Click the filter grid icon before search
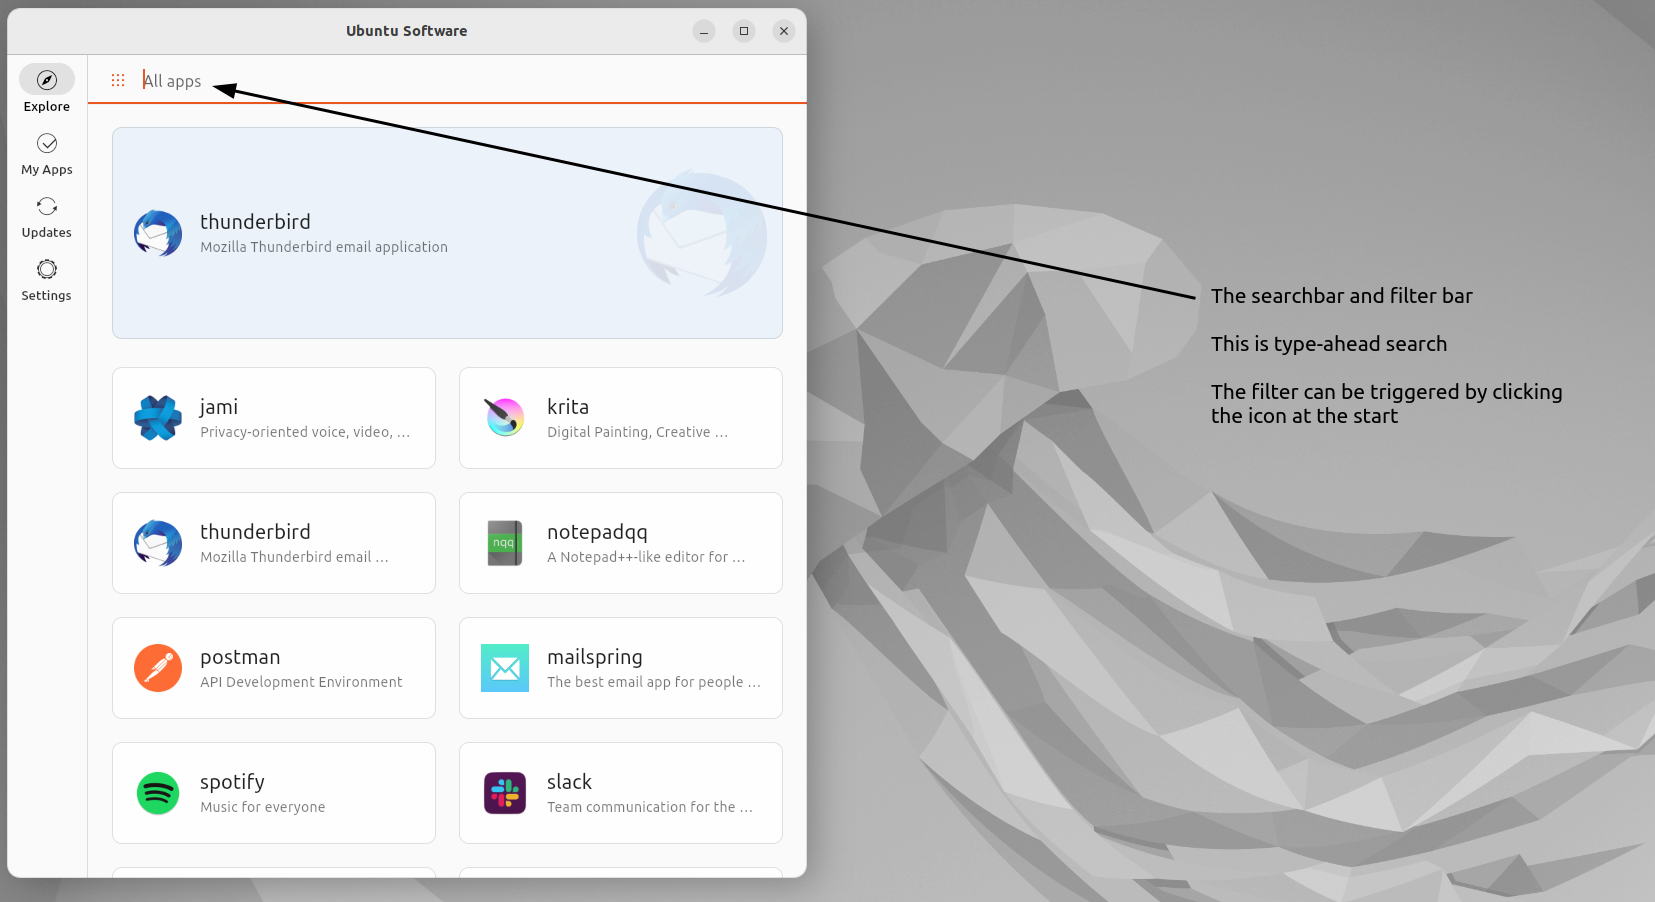 pos(118,80)
